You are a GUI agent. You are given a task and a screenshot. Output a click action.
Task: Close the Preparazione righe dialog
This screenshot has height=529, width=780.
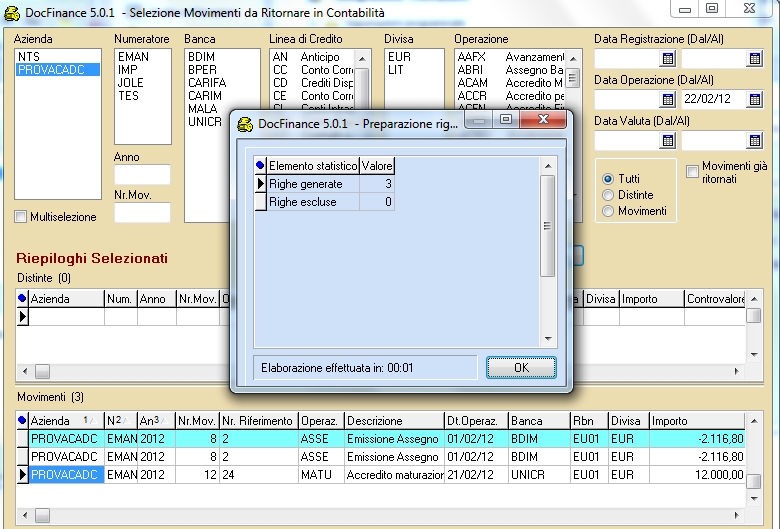coord(545,120)
